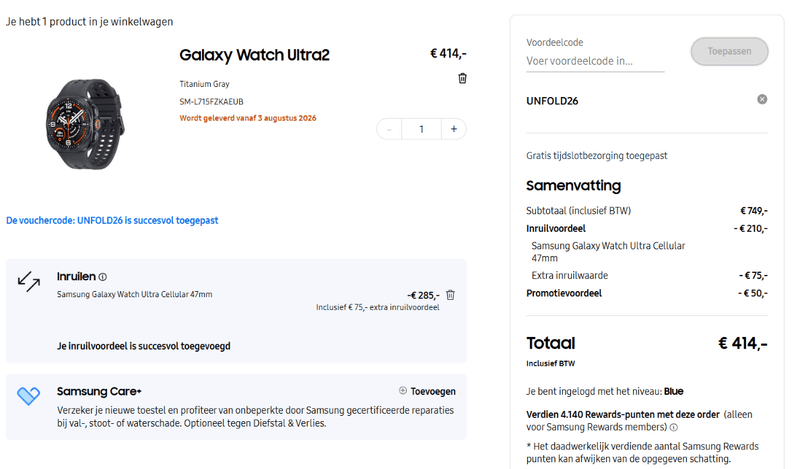The height and width of the screenshot is (469, 800).
Task: Decrease product quantity with minus button
Action: [389, 129]
